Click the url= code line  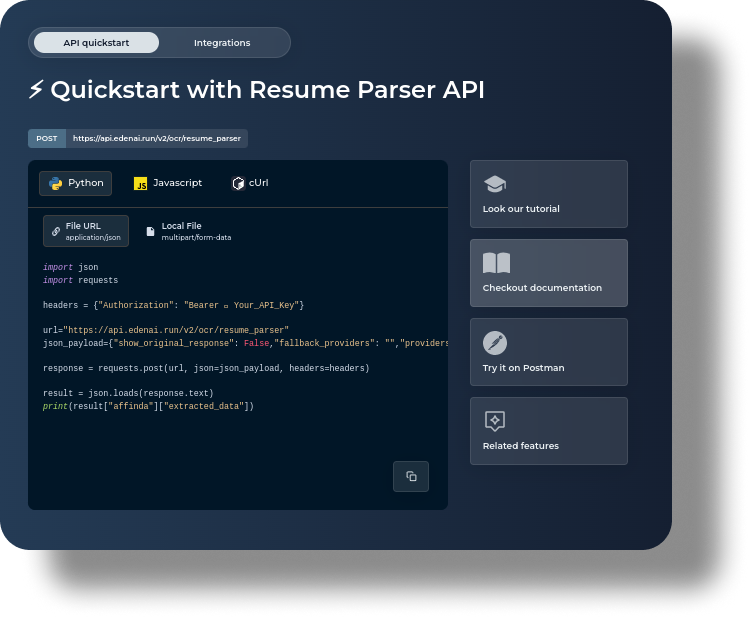click(x=165, y=330)
